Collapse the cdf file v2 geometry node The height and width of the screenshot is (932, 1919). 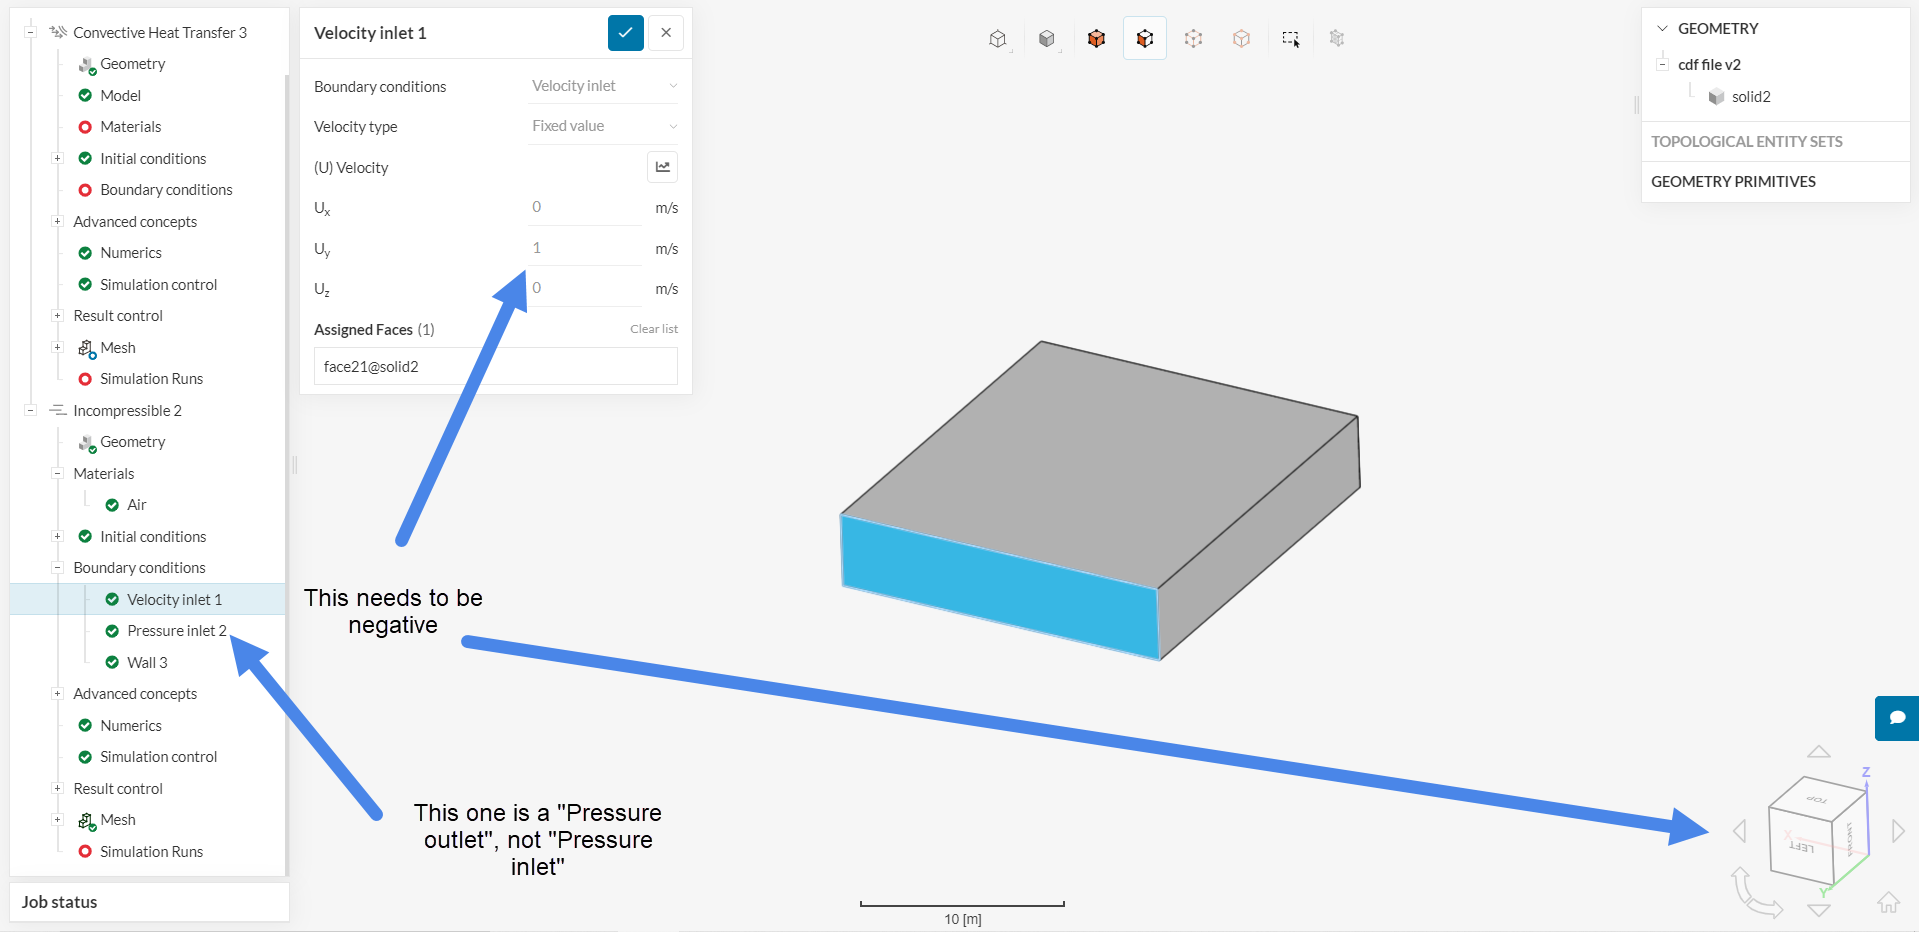pos(1662,64)
